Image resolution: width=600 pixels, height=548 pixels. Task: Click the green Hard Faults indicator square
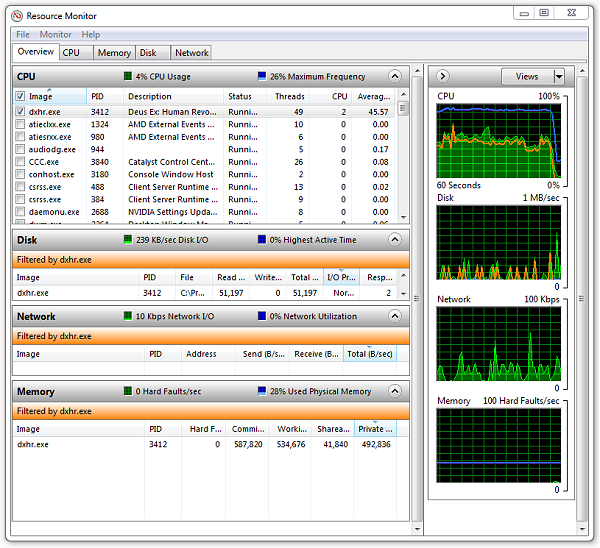coord(128,391)
